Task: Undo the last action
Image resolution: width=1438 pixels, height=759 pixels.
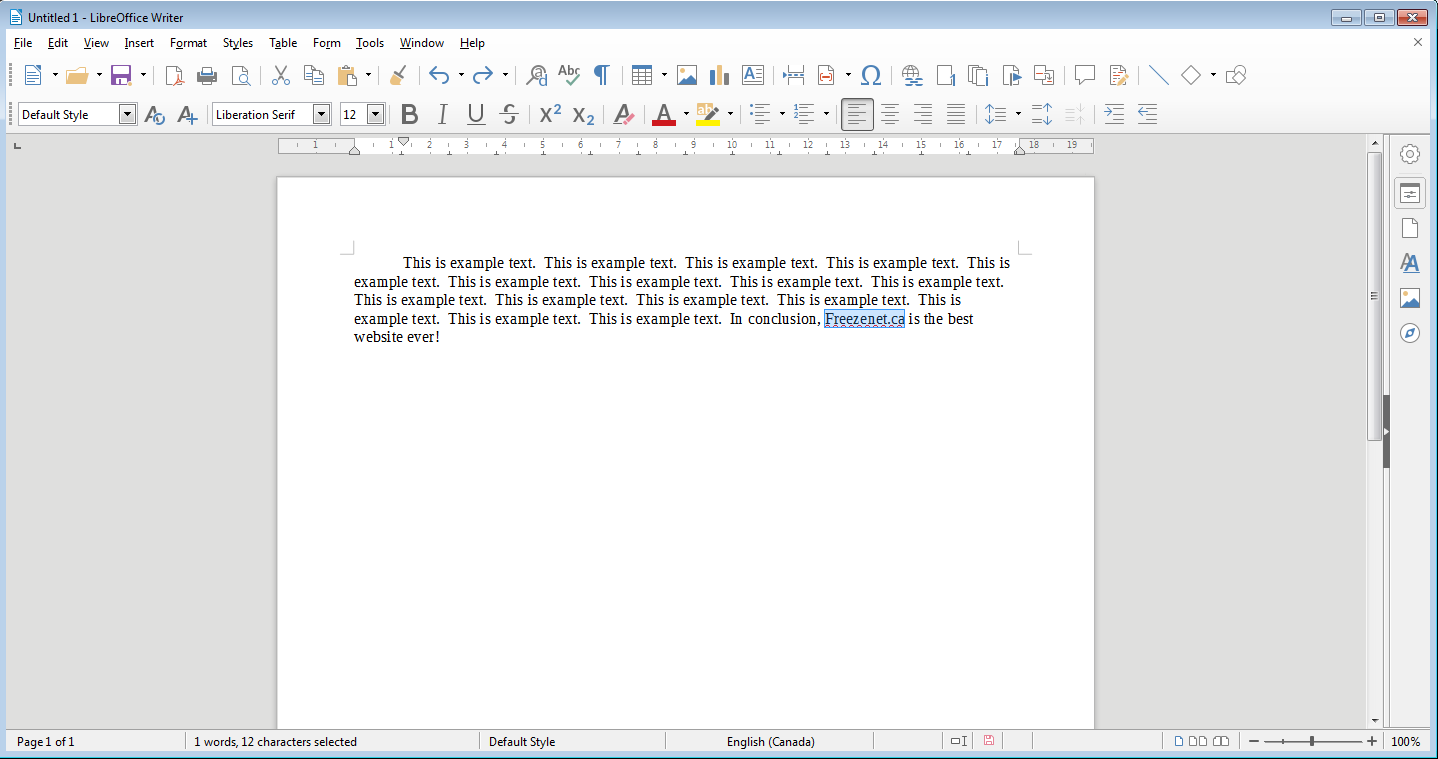Action: click(439, 75)
